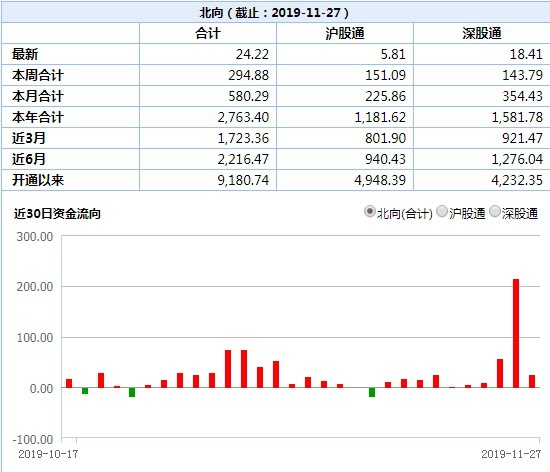The height and width of the screenshot is (472, 550).
Task: Click the value 354.43
Action: pyautogui.click(x=523, y=96)
